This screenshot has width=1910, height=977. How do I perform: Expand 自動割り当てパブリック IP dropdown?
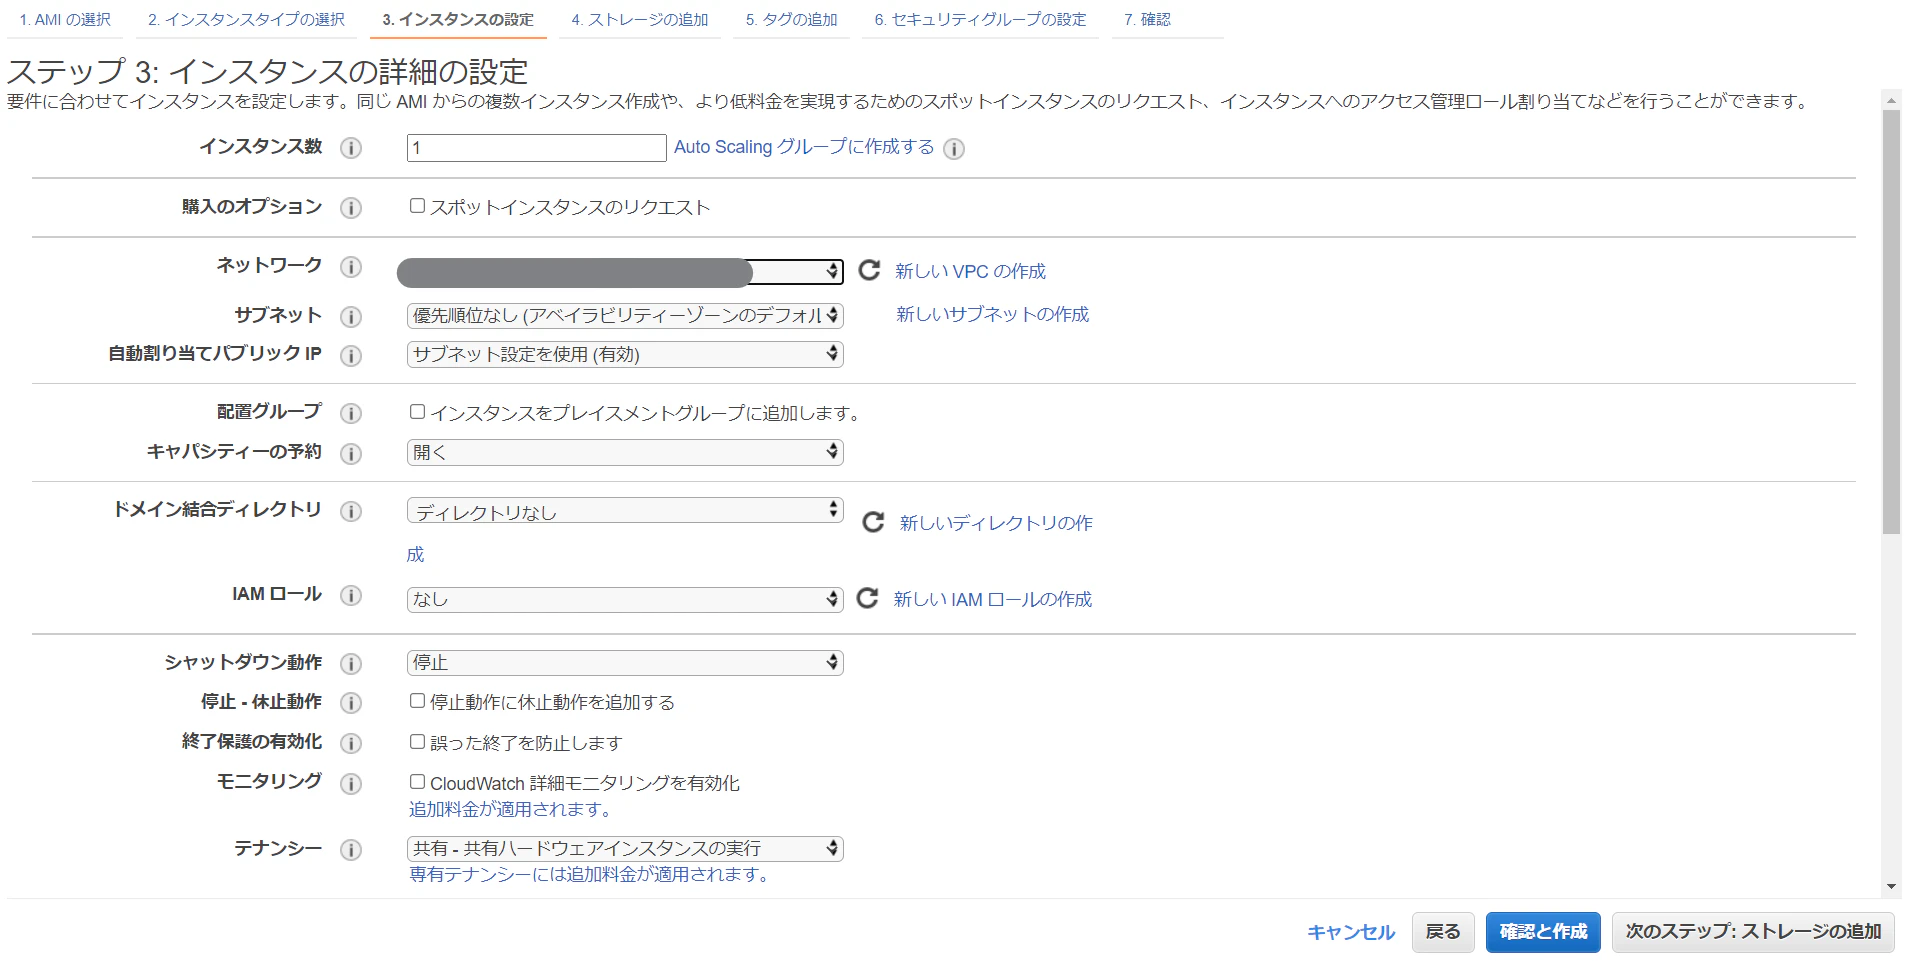click(625, 354)
